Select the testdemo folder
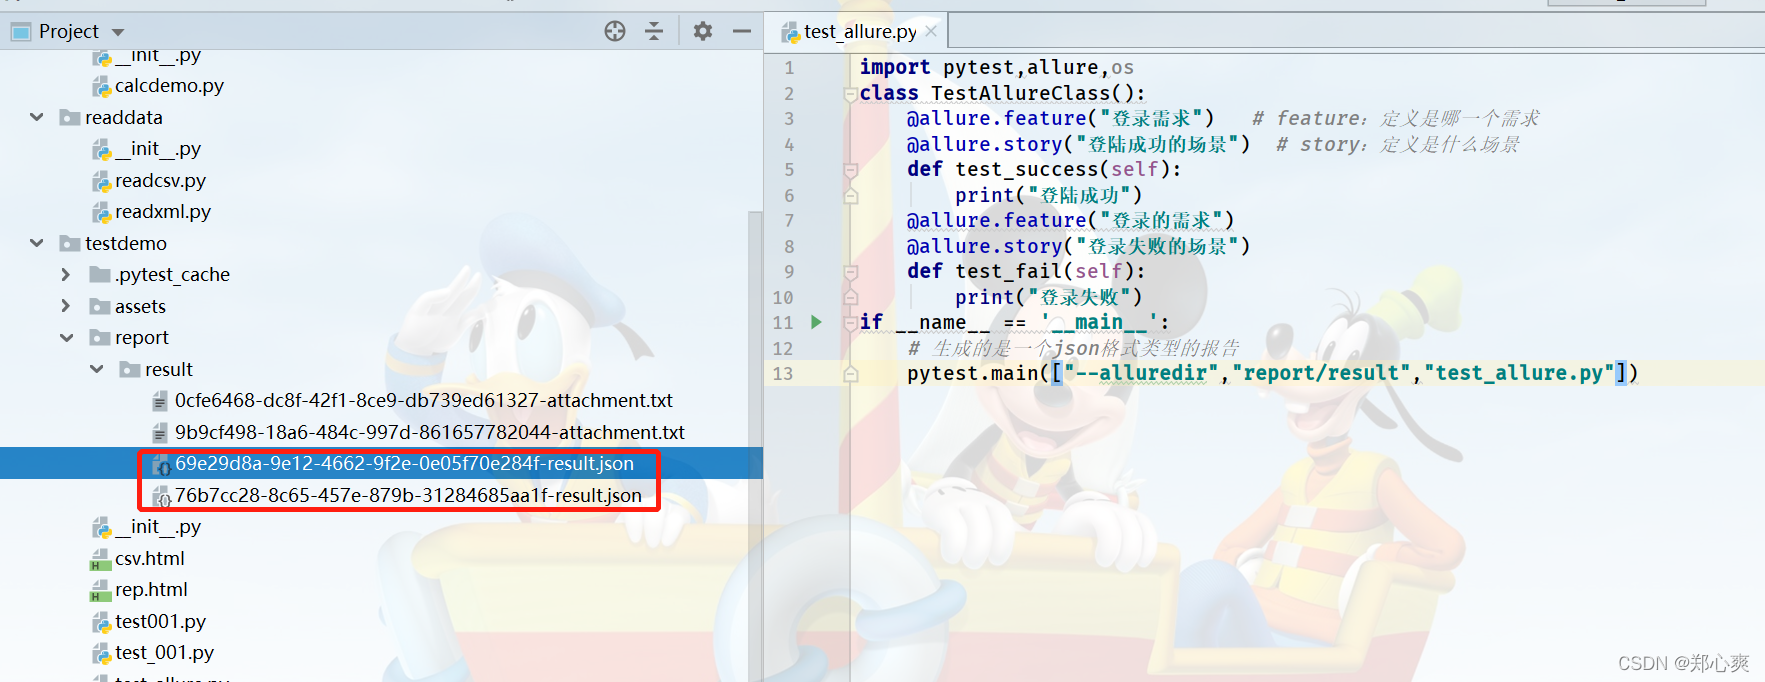The height and width of the screenshot is (682, 1765). pos(126,243)
